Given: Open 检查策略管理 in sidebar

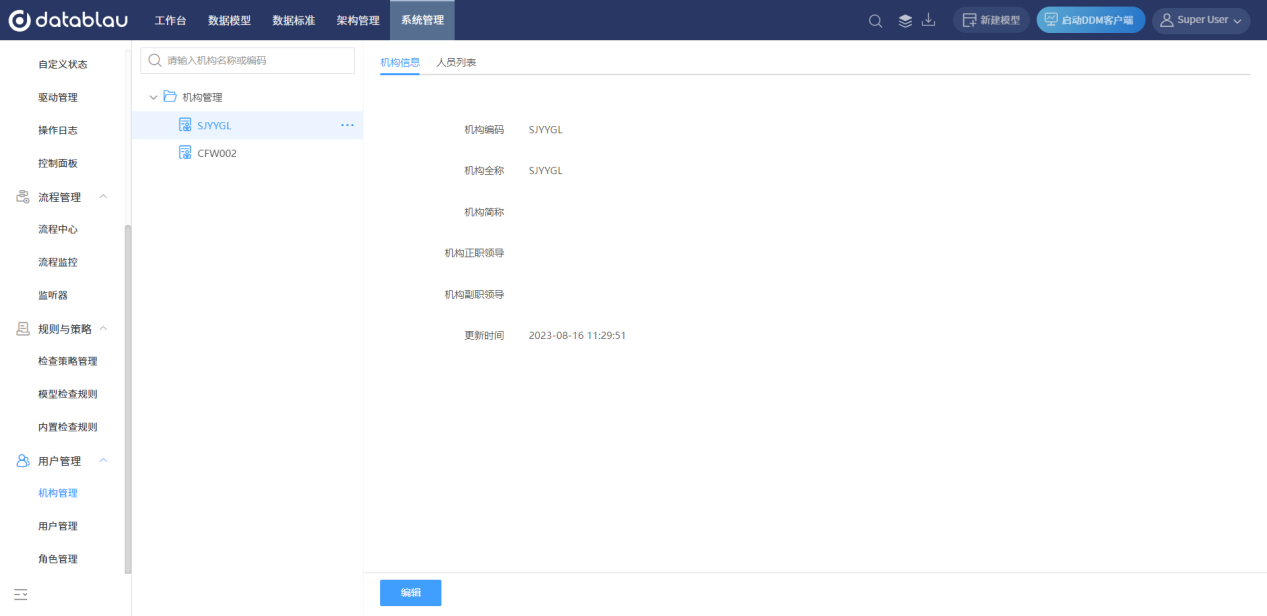Looking at the screenshot, I should pyautogui.click(x=68, y=361).
